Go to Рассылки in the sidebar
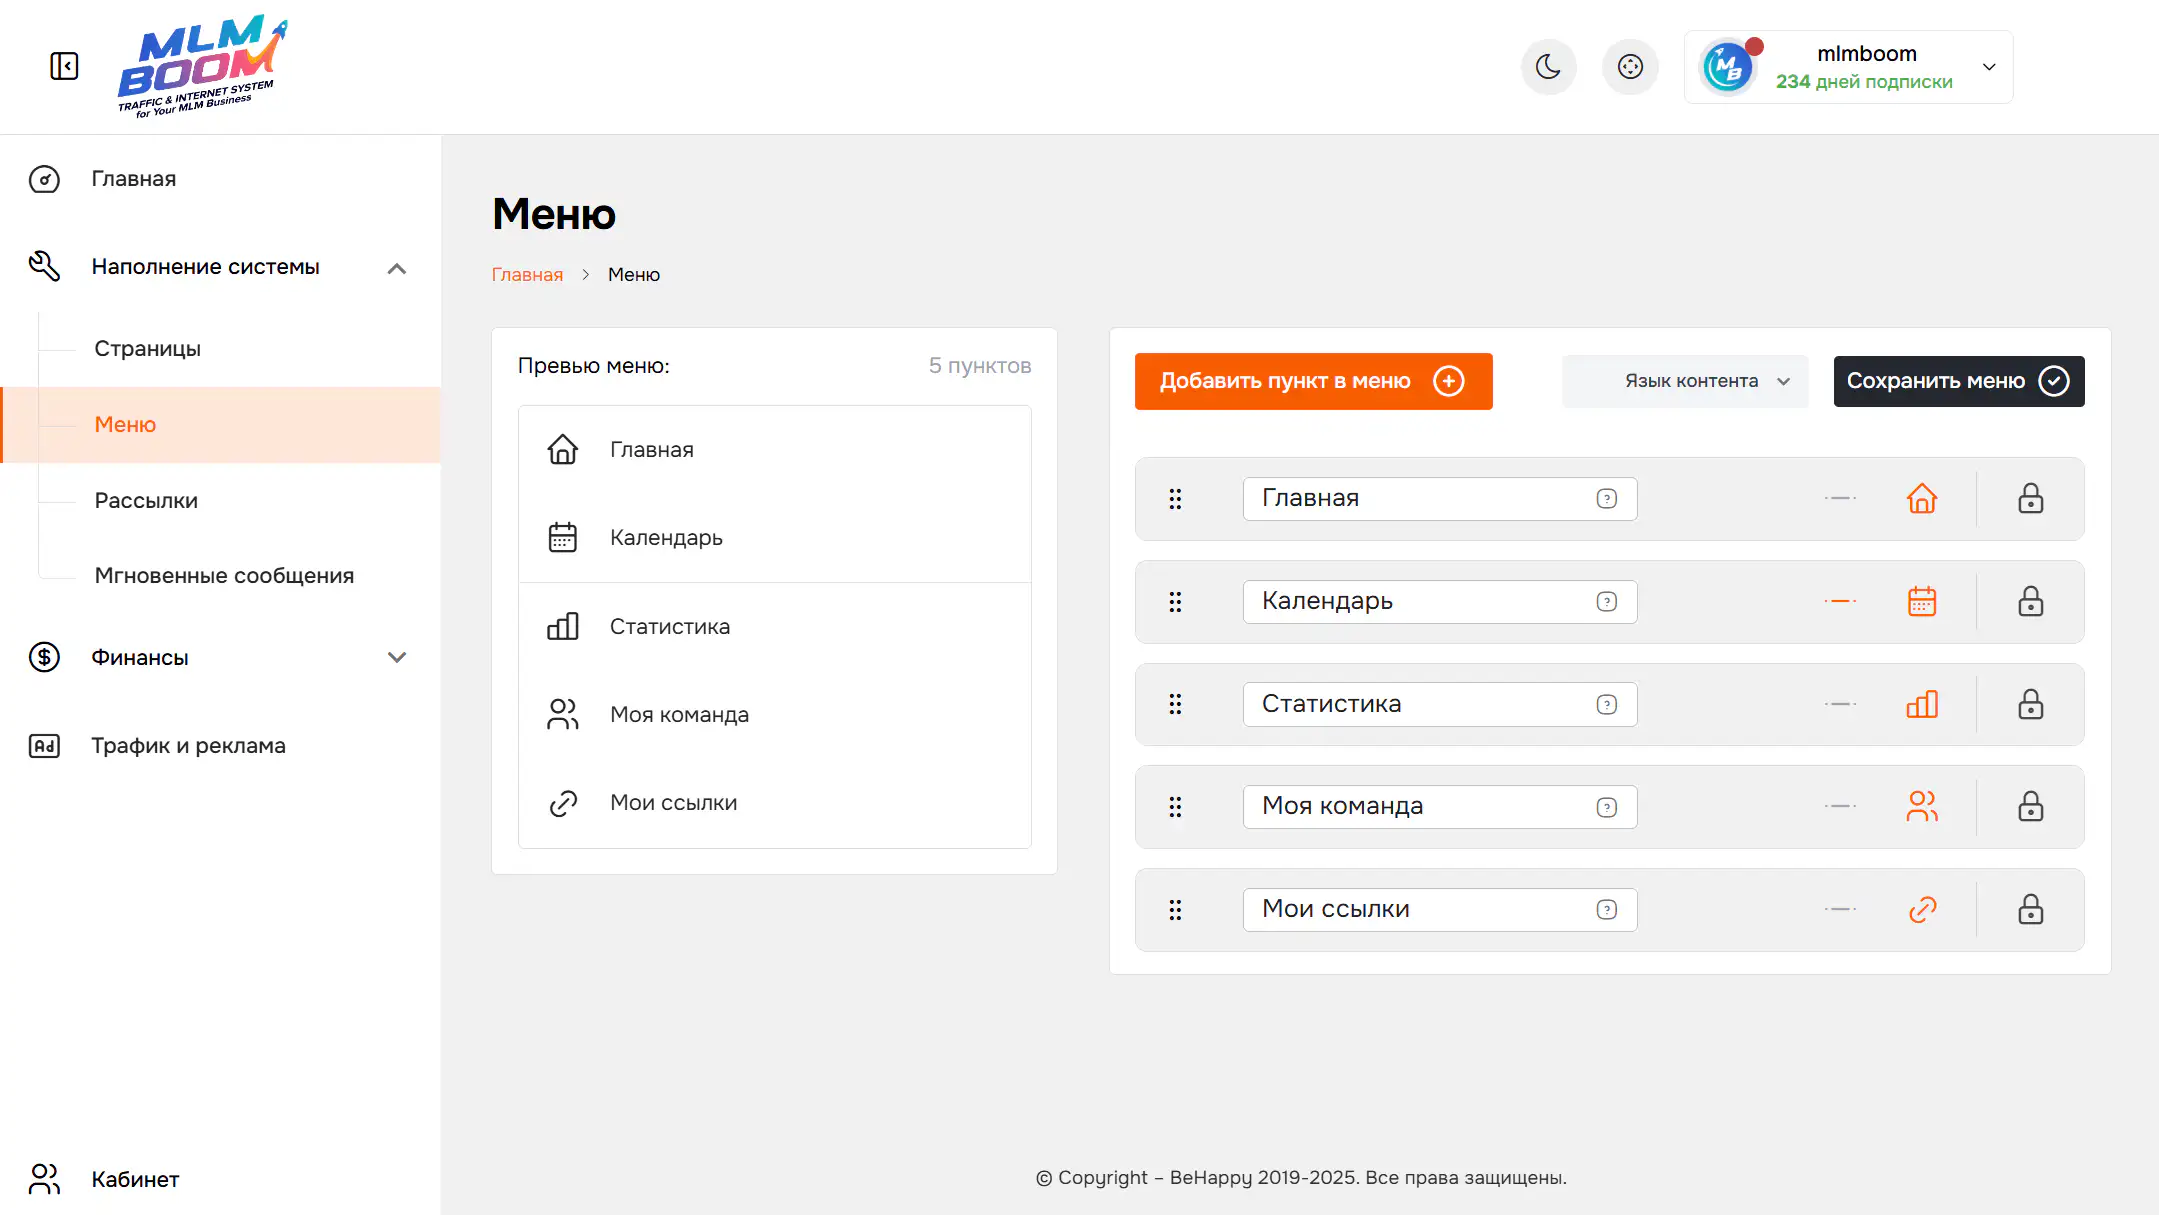 click(x=146, y=500)
